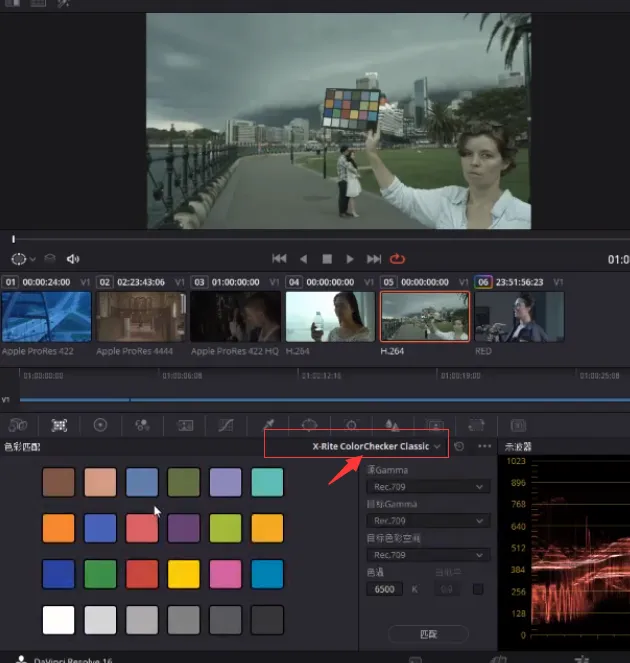Open the Blur palette
This screenshot has width=630, height=663.
point(392,425)
